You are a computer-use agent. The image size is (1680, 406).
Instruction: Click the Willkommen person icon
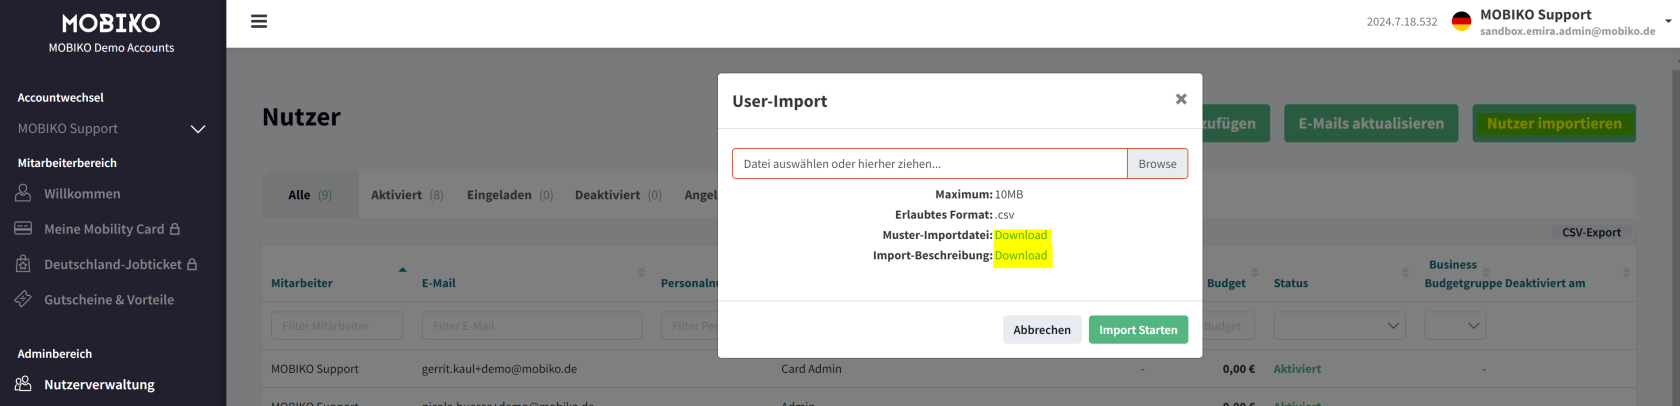coord(23,193)
